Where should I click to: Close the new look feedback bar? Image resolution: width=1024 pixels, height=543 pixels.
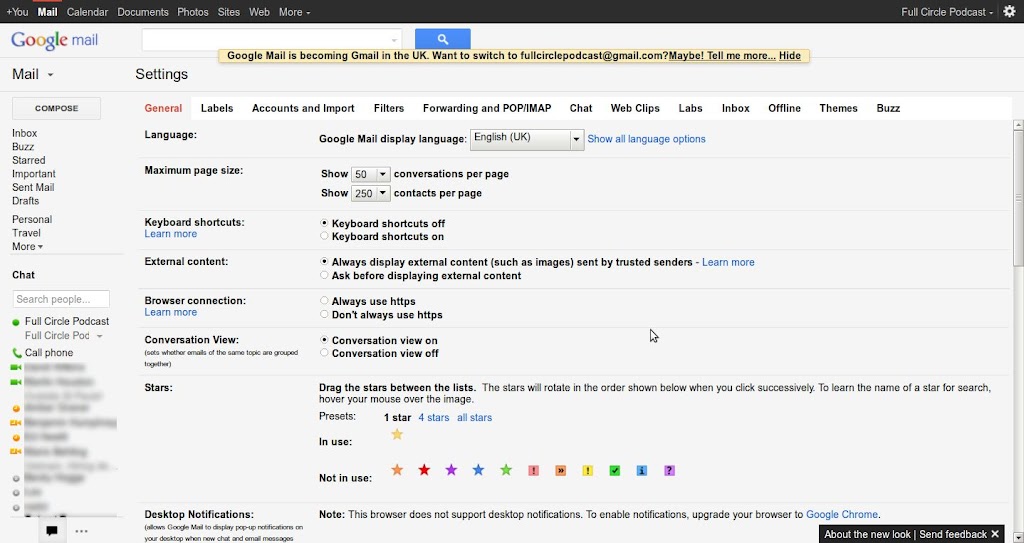click(x=995, y=534)
